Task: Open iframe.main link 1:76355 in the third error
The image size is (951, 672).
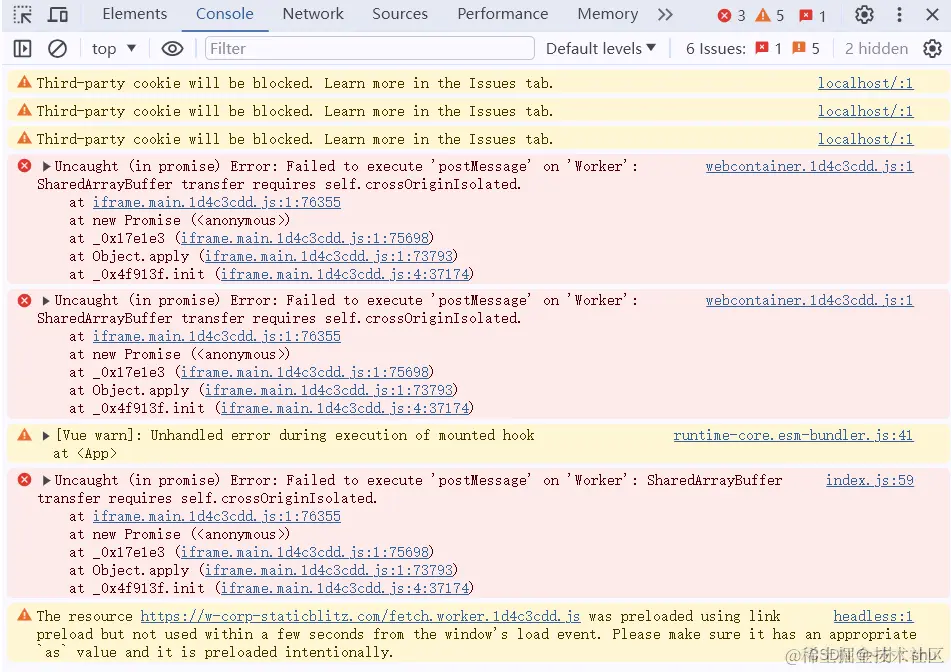Action: coord(217,516)
